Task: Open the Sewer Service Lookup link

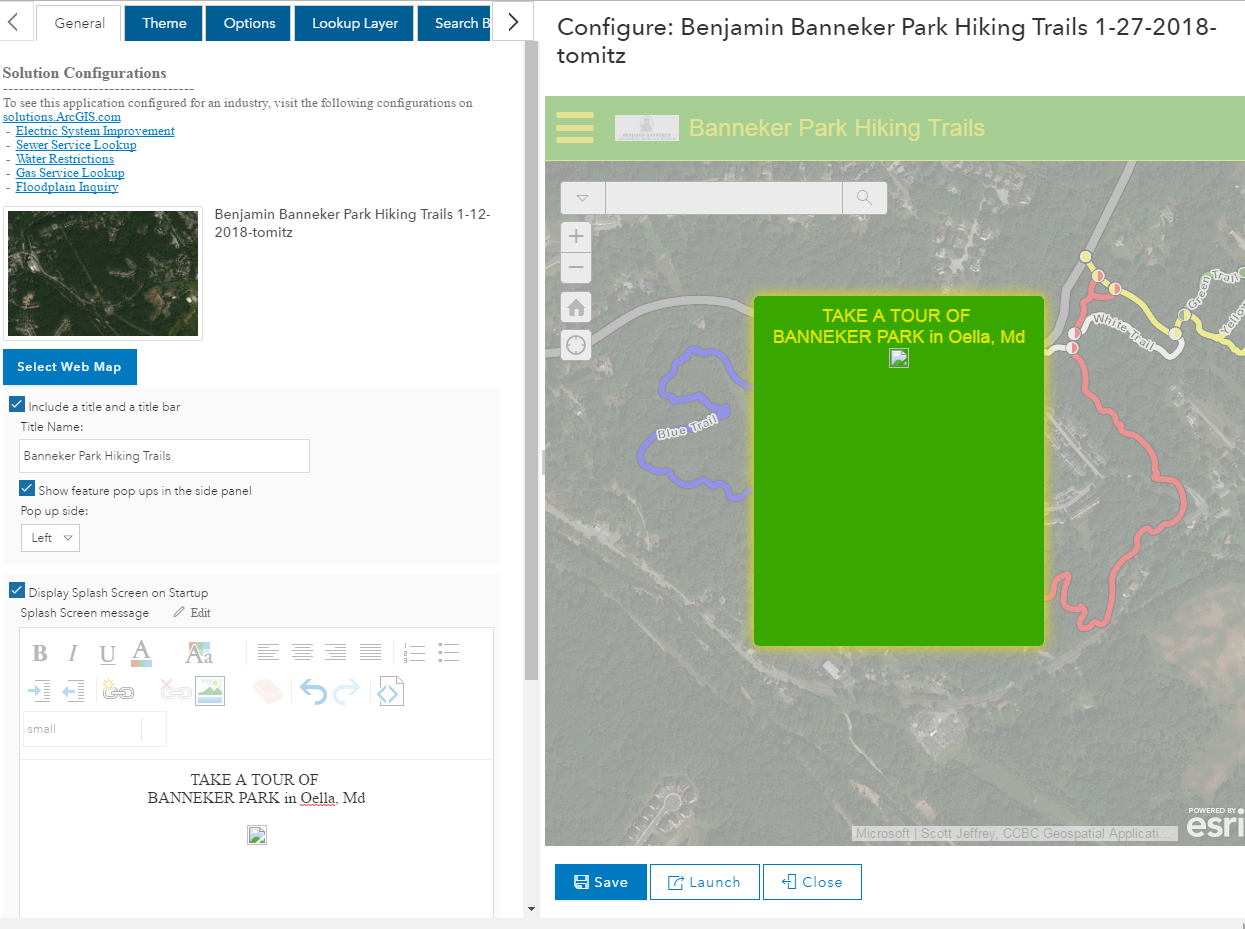Action: (76, 145)
